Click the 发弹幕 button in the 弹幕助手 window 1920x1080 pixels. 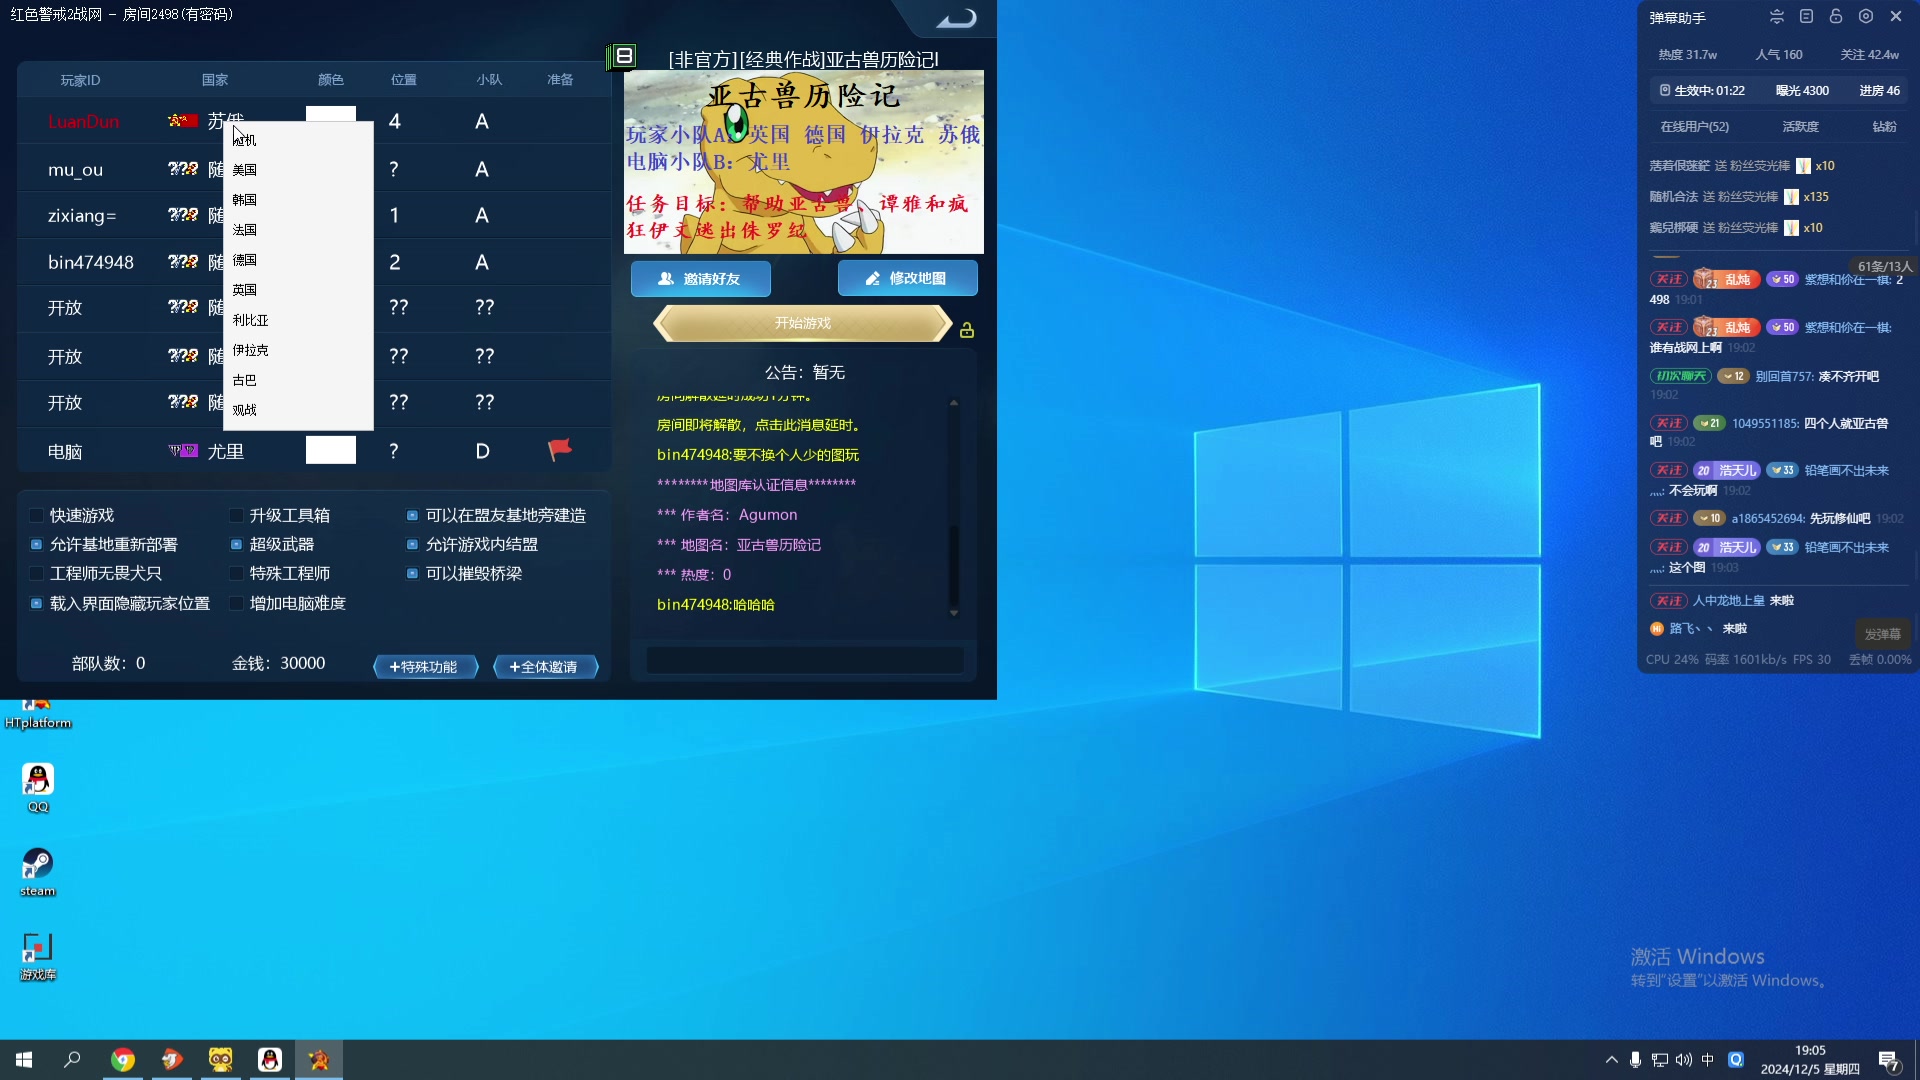[1883, 634]
